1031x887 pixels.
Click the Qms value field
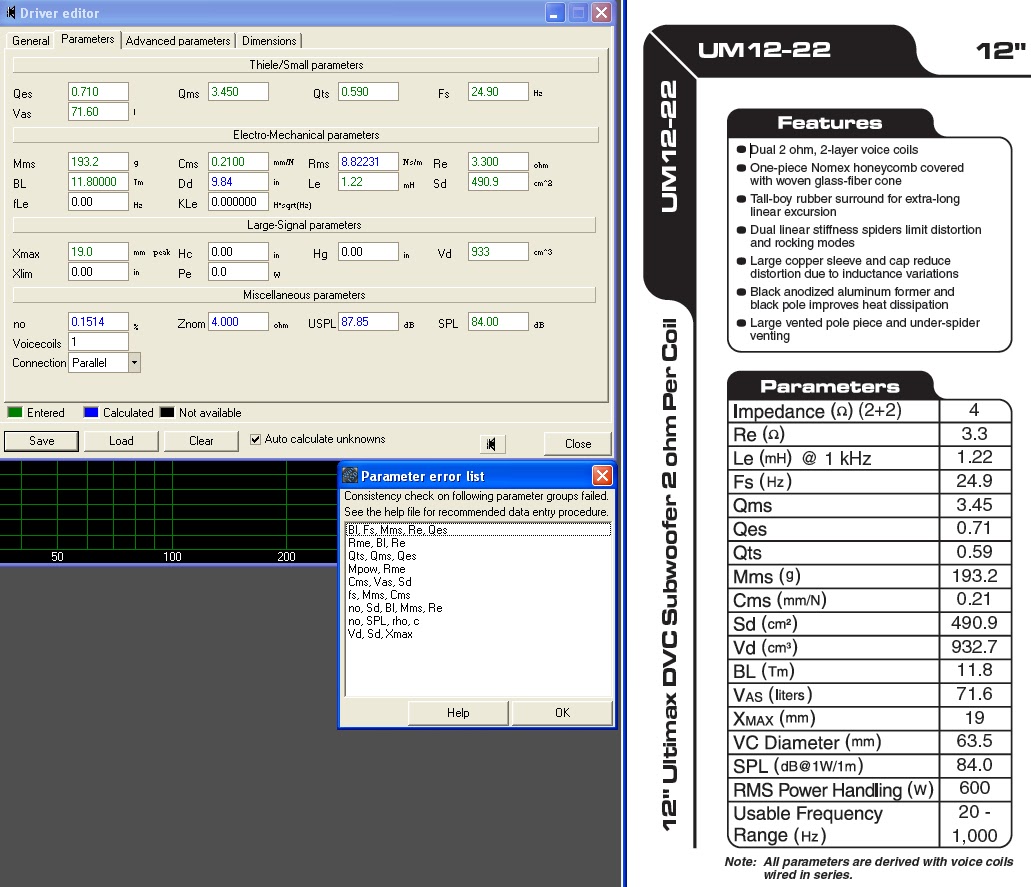(238, 92)
